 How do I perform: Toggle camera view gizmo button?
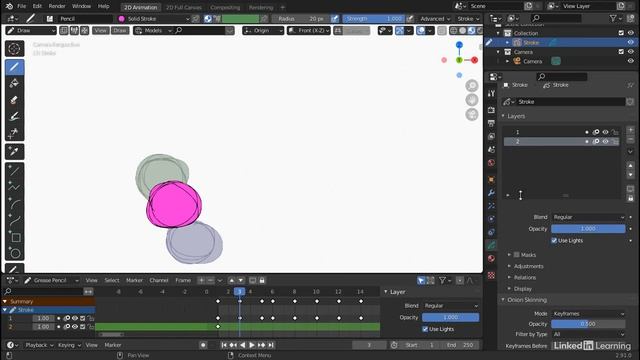pos(472,115)
